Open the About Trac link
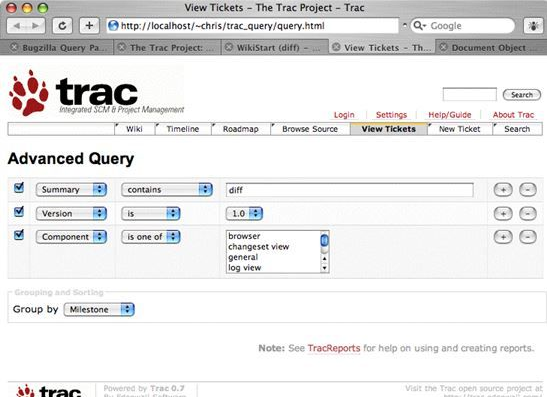547x397 pixels. click(x=513, y=115)
